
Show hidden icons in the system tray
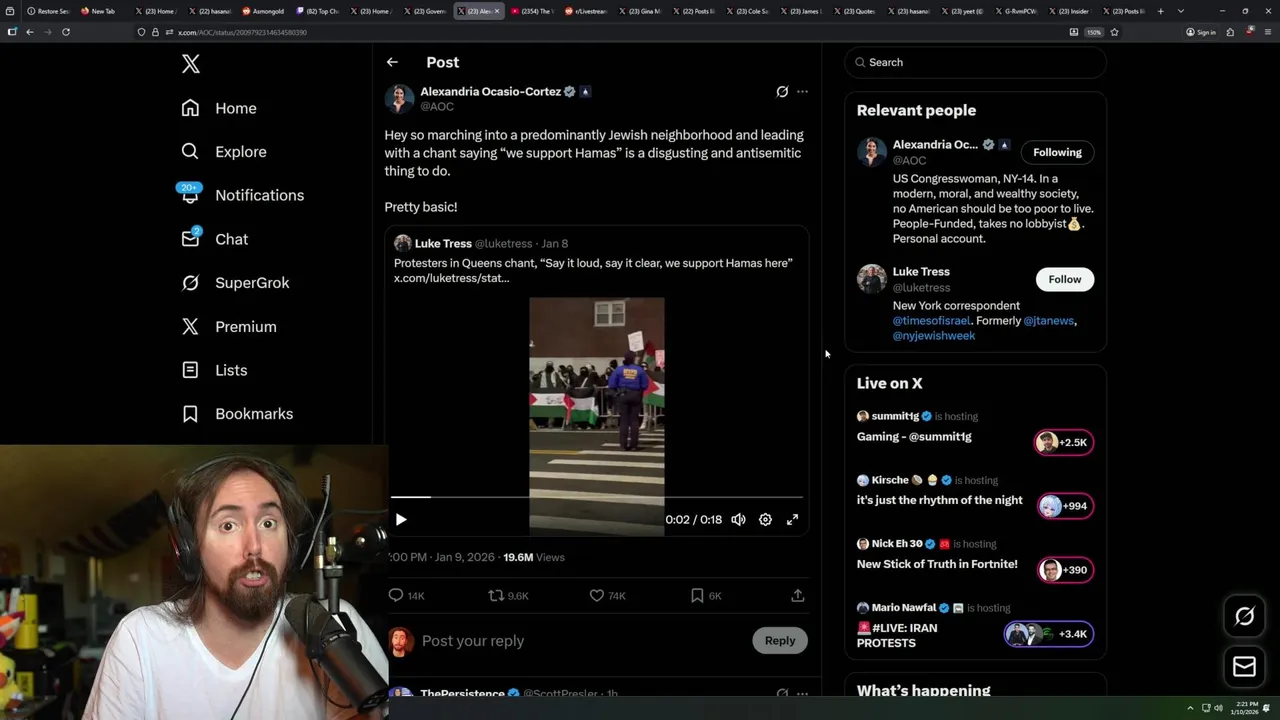point(1190,708)
